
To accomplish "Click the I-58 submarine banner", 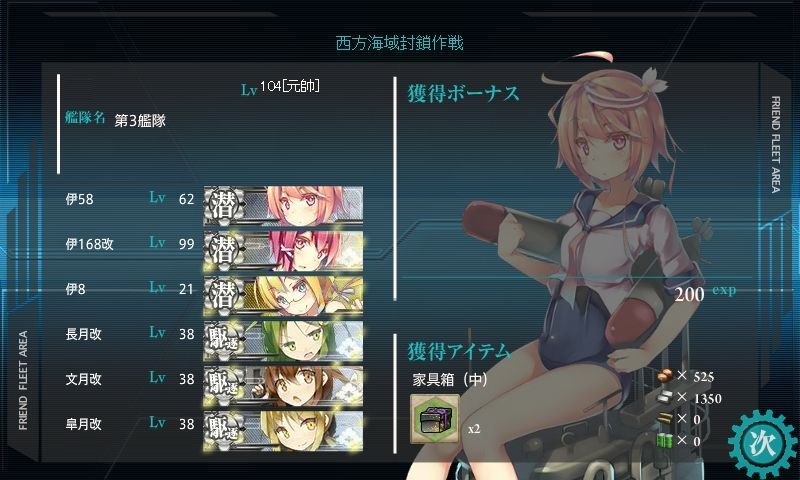I will (x=283, y=206).
